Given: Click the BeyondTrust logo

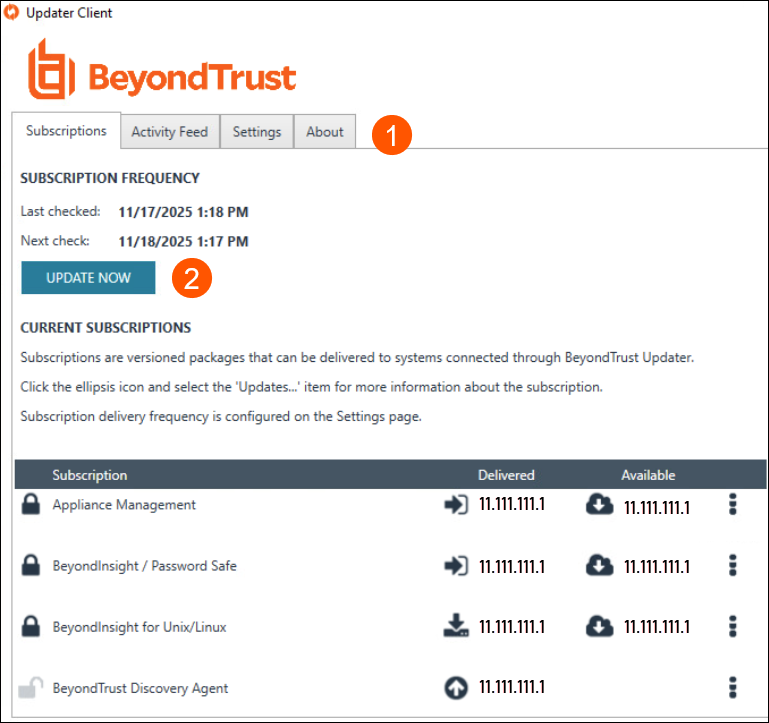Looking at the screenshot, I should coord(162,70).
